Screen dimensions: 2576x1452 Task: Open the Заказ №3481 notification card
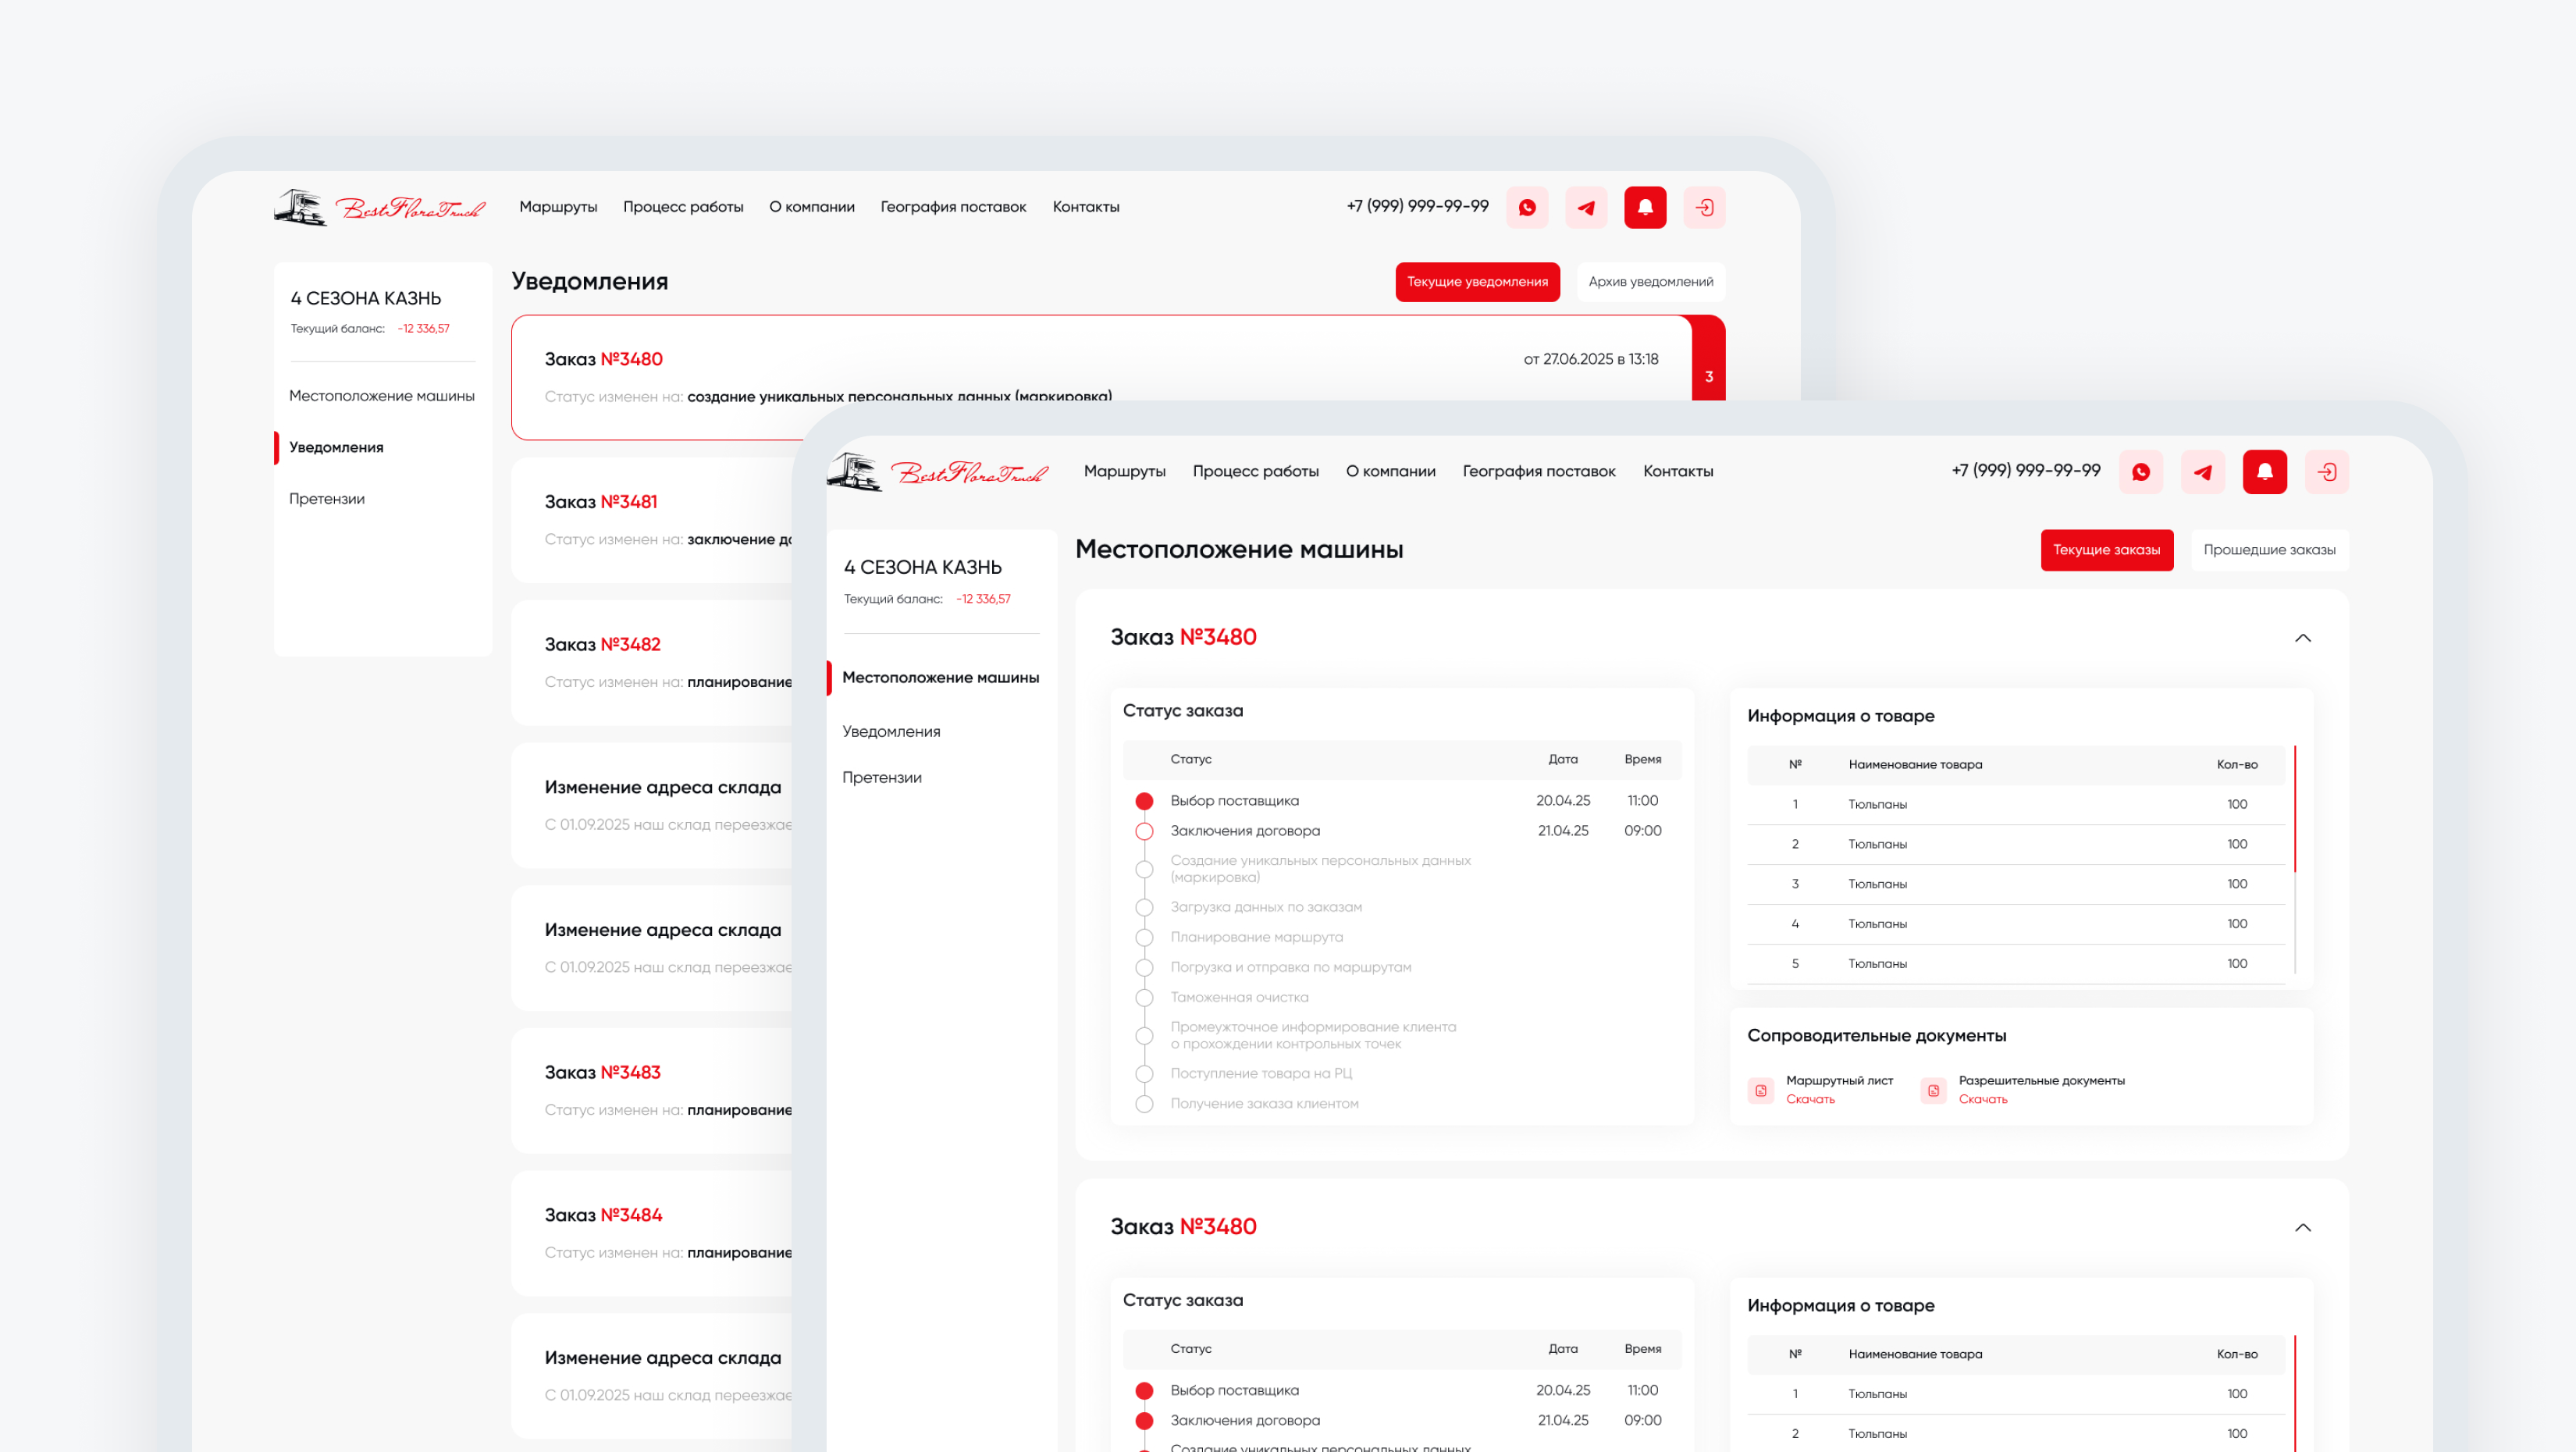(x=650, y=518)
